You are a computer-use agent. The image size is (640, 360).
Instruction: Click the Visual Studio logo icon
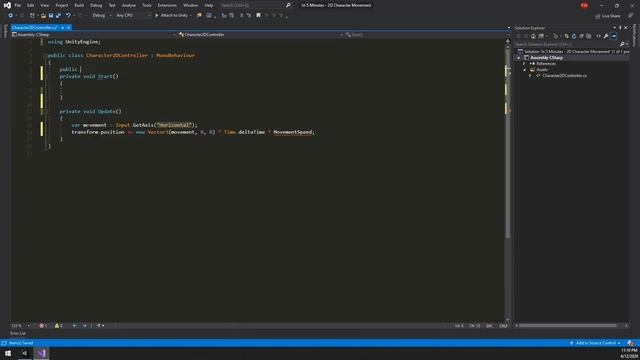point(7,5)
